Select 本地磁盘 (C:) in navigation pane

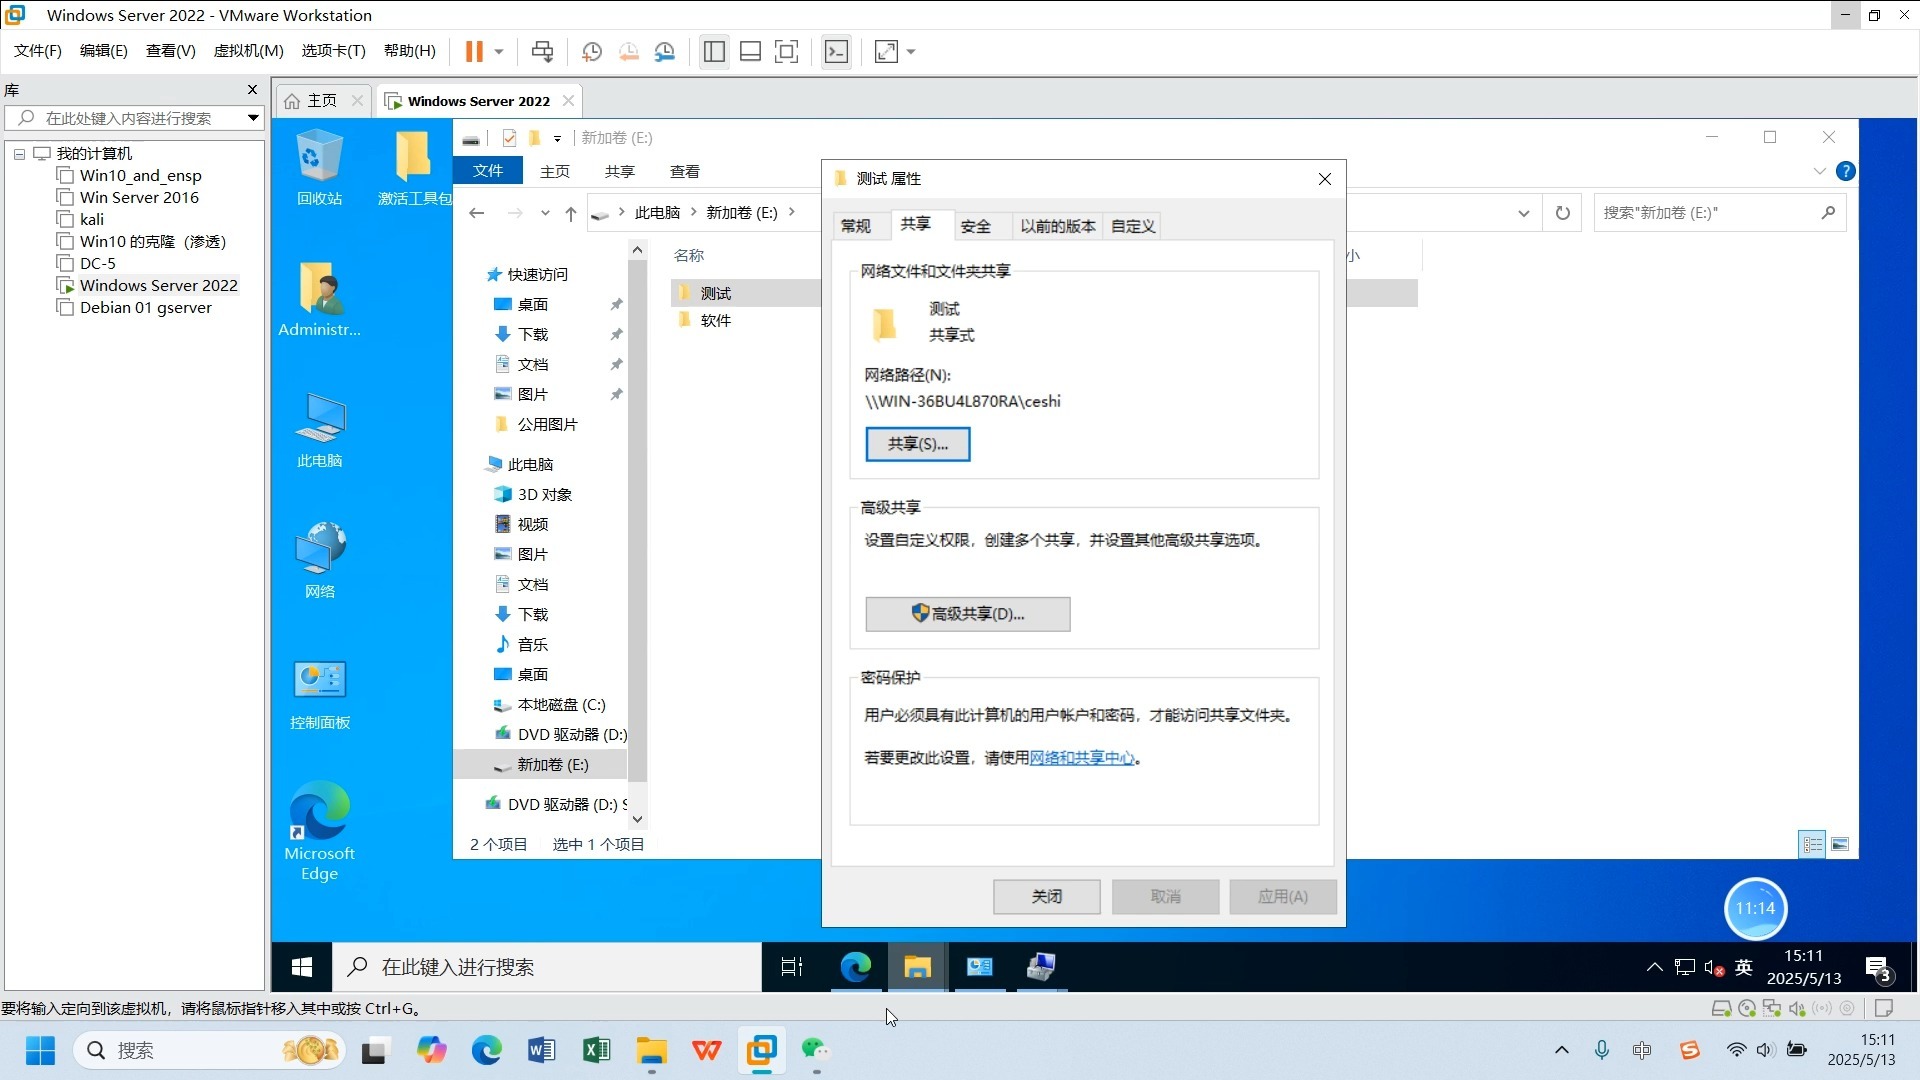(561, 705)
